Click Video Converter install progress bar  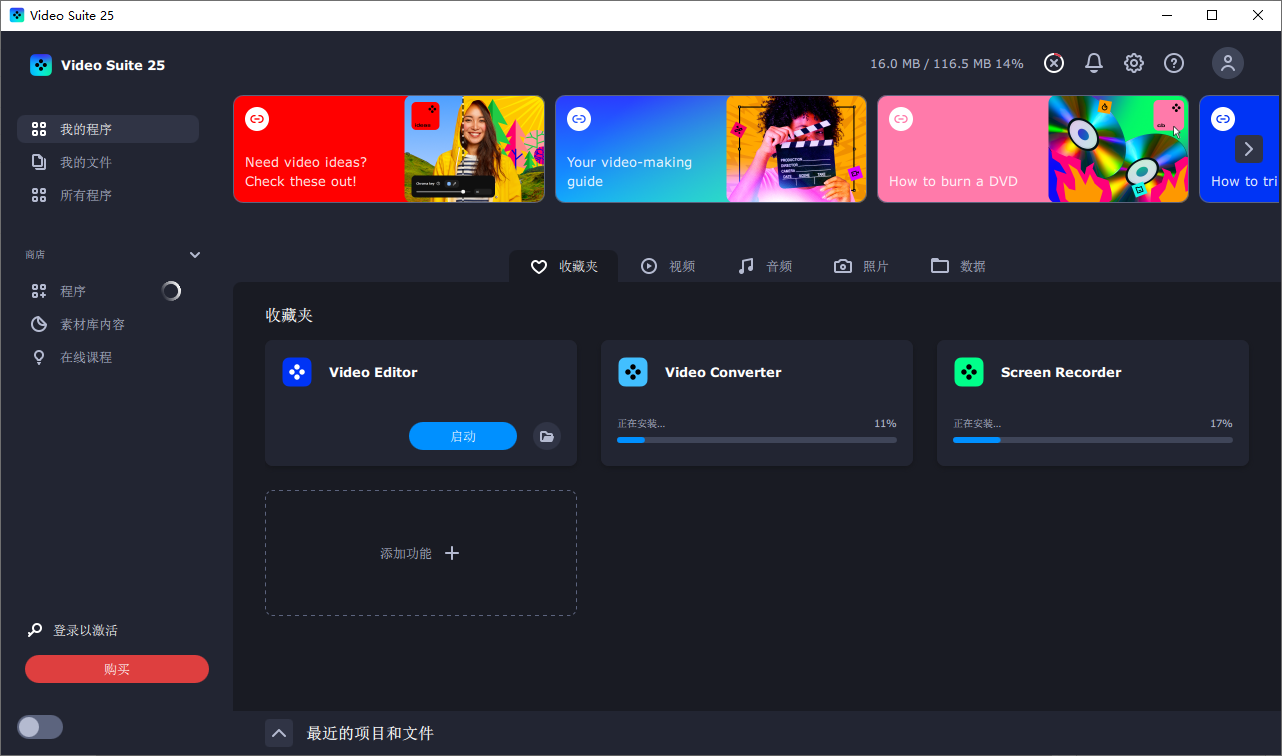click(x=757, y=440)
